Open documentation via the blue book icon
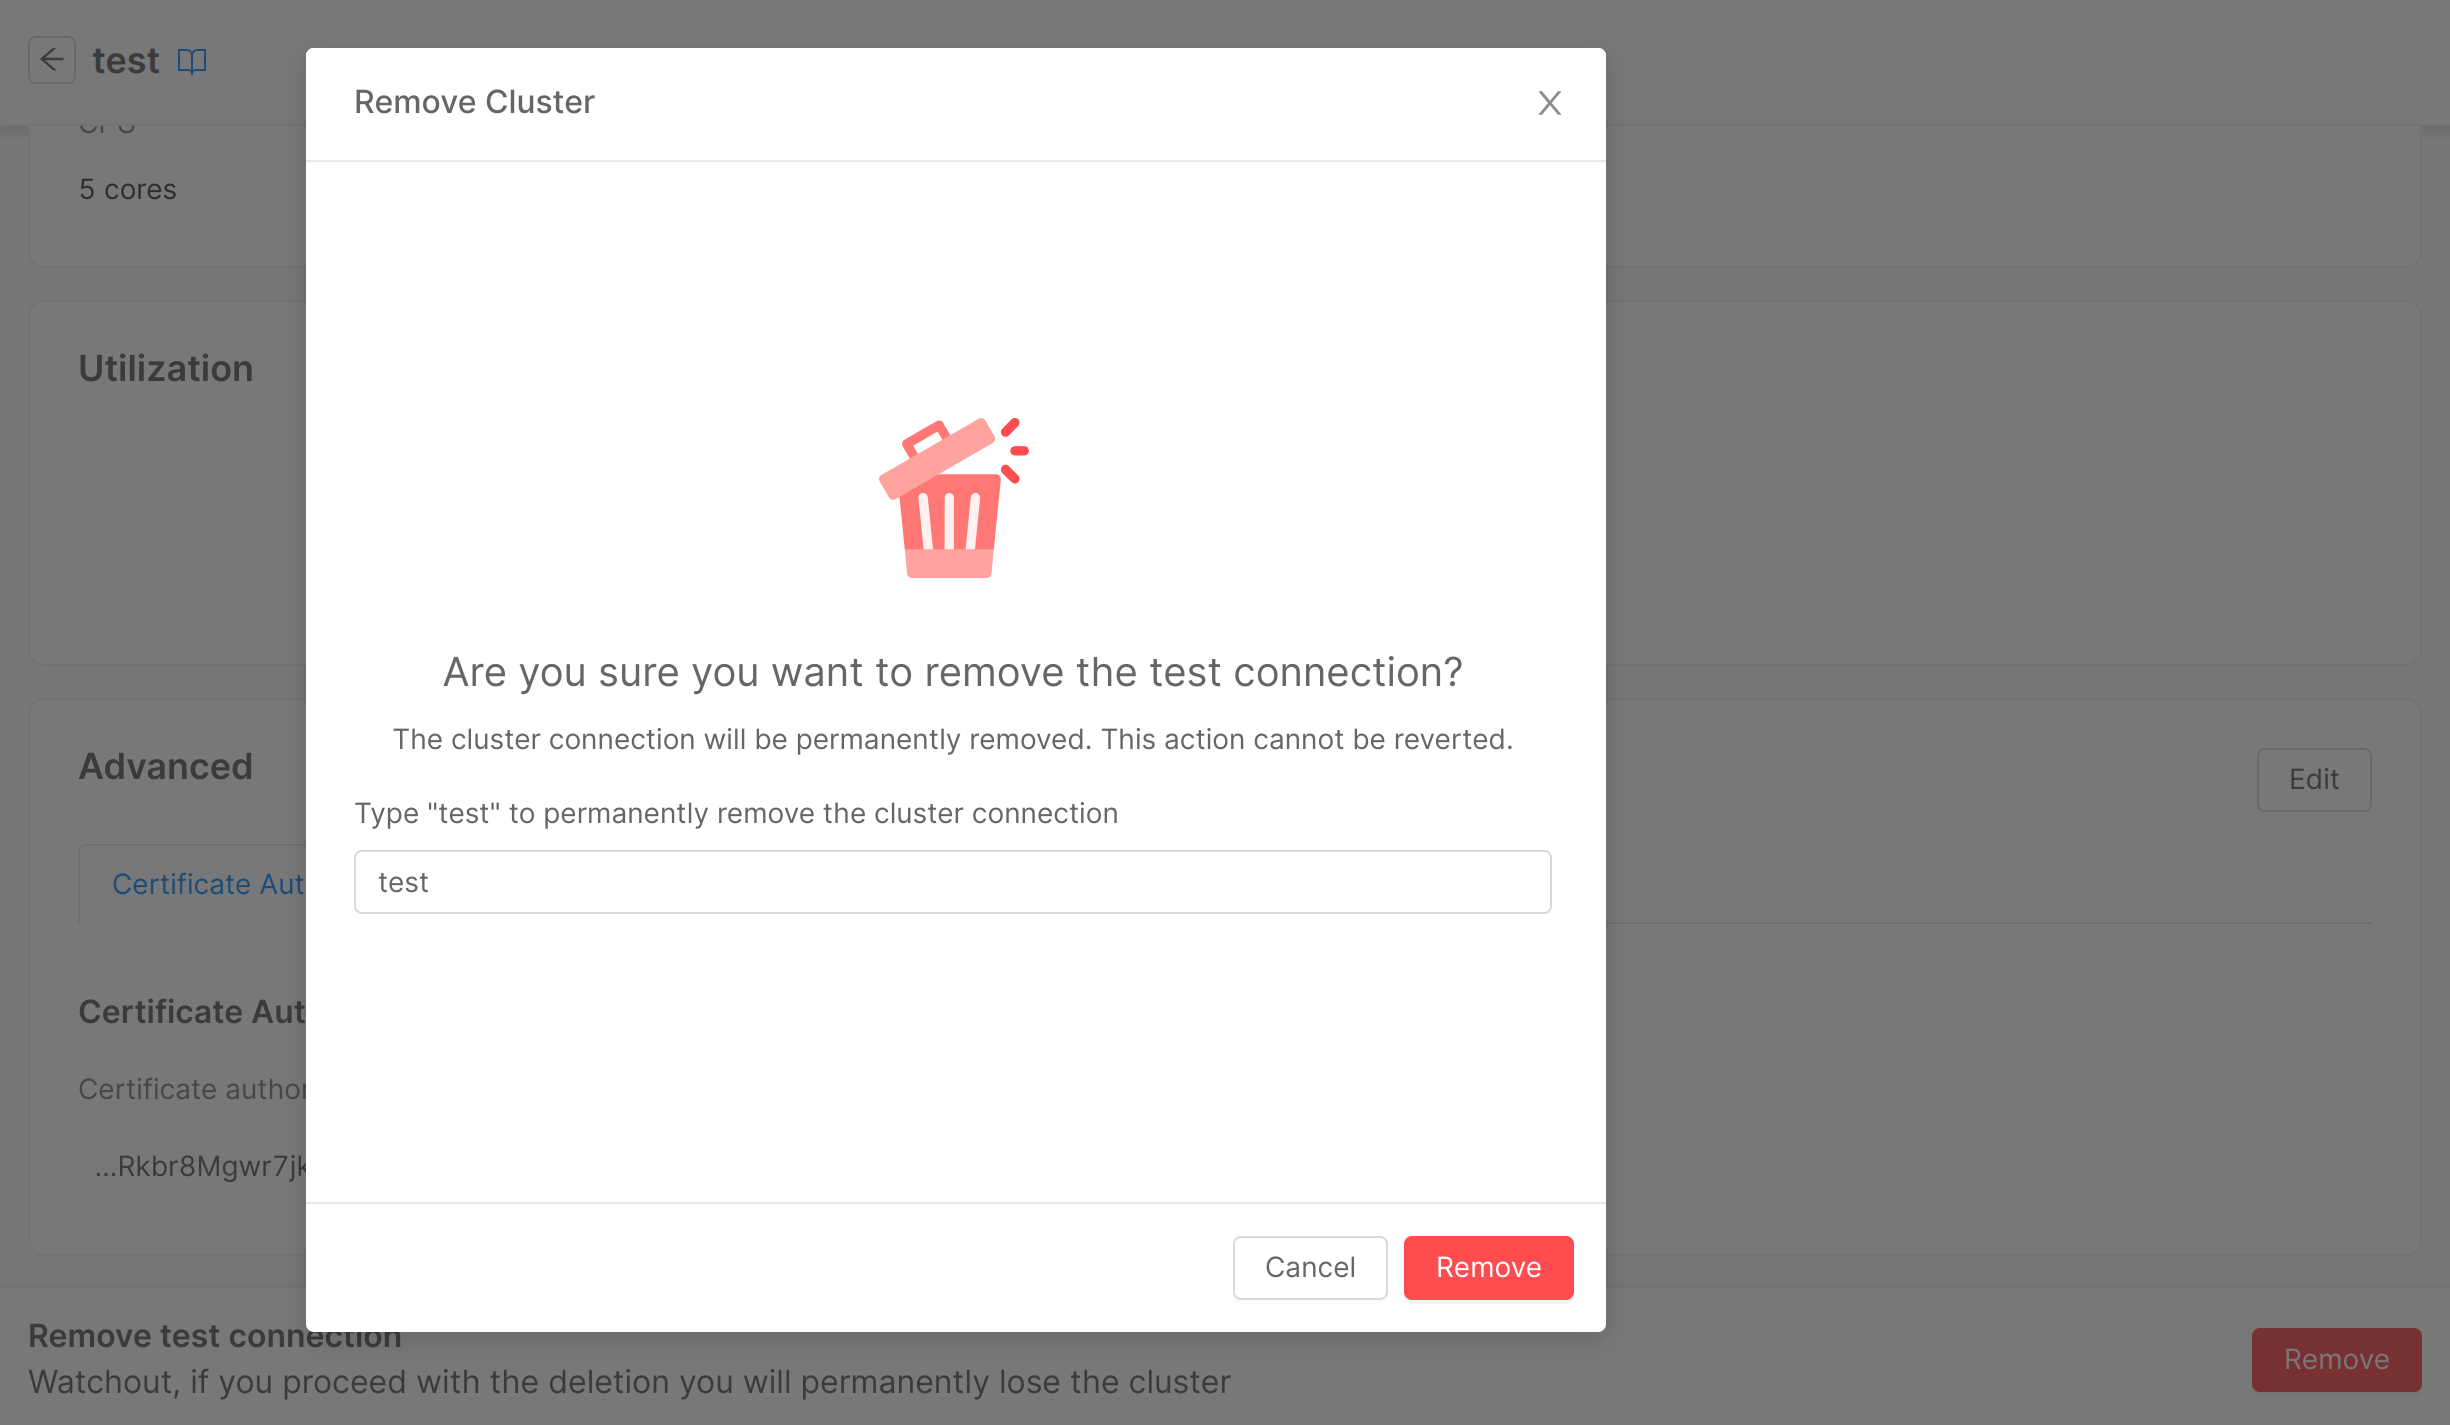Viewport: 2450px width, 1425px height. pyautogui.click(x=192, y=60)
